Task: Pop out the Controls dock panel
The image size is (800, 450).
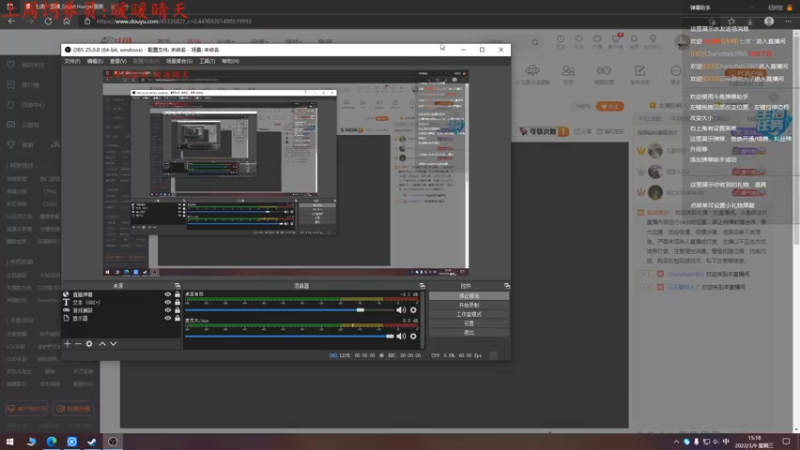Action: click(507, 286)
